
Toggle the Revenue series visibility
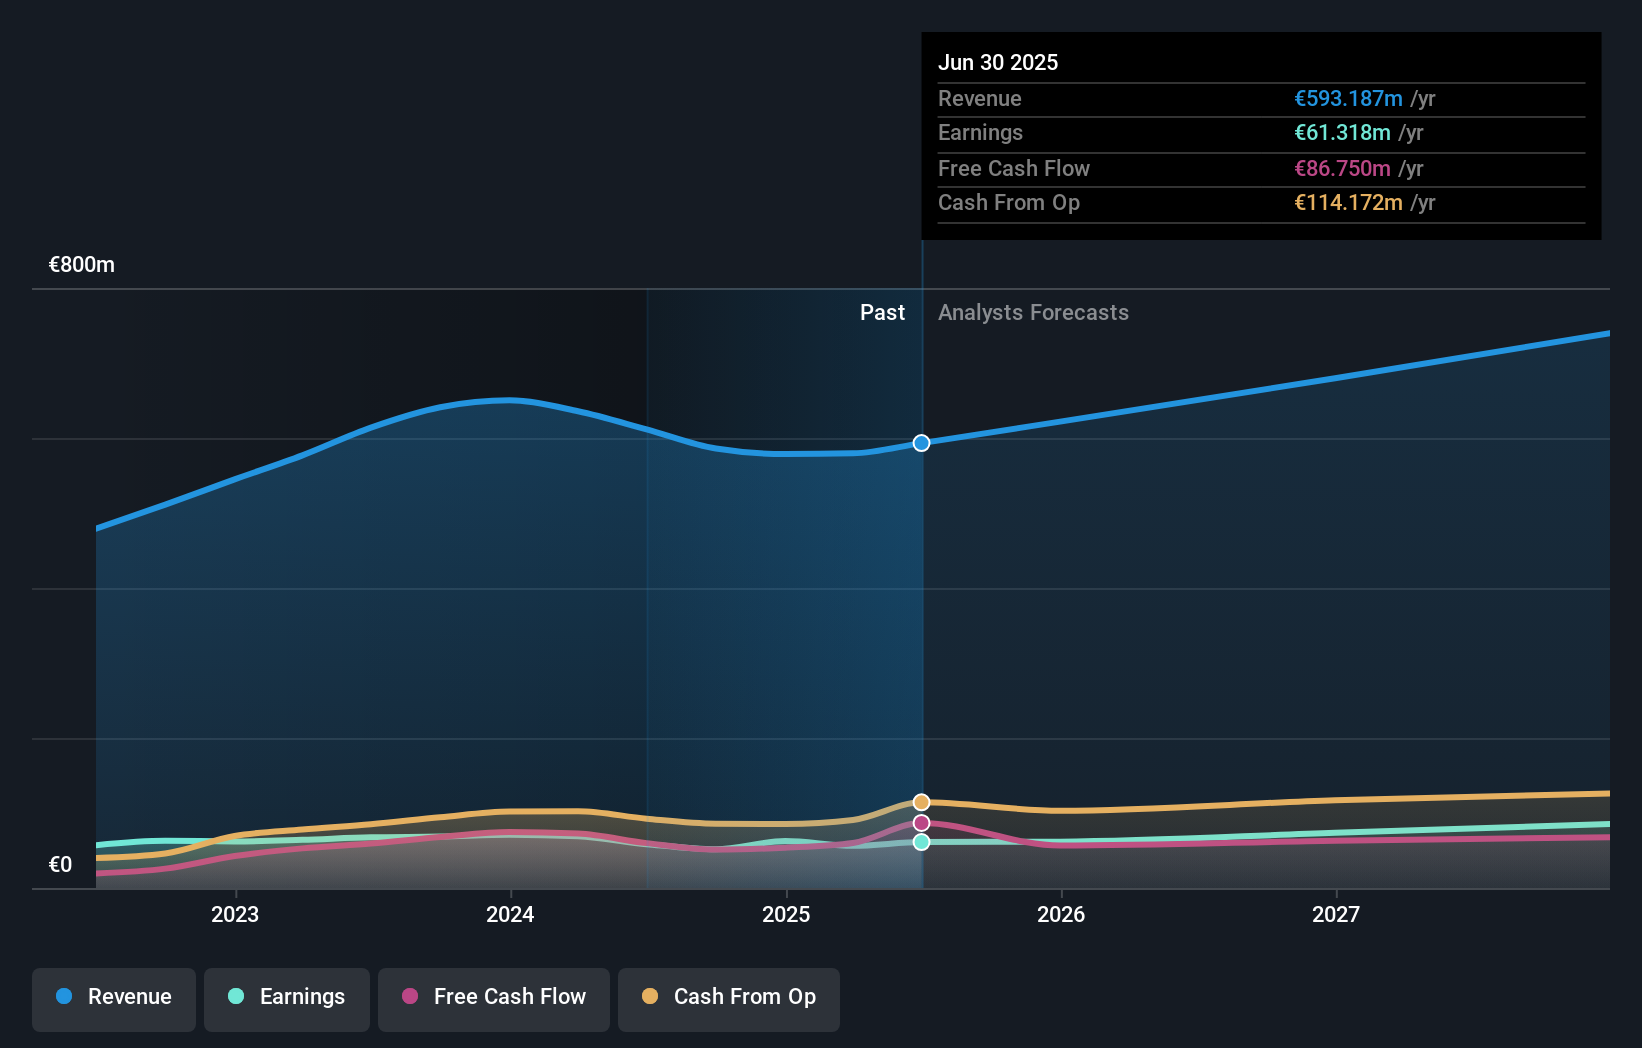[113, 999]
